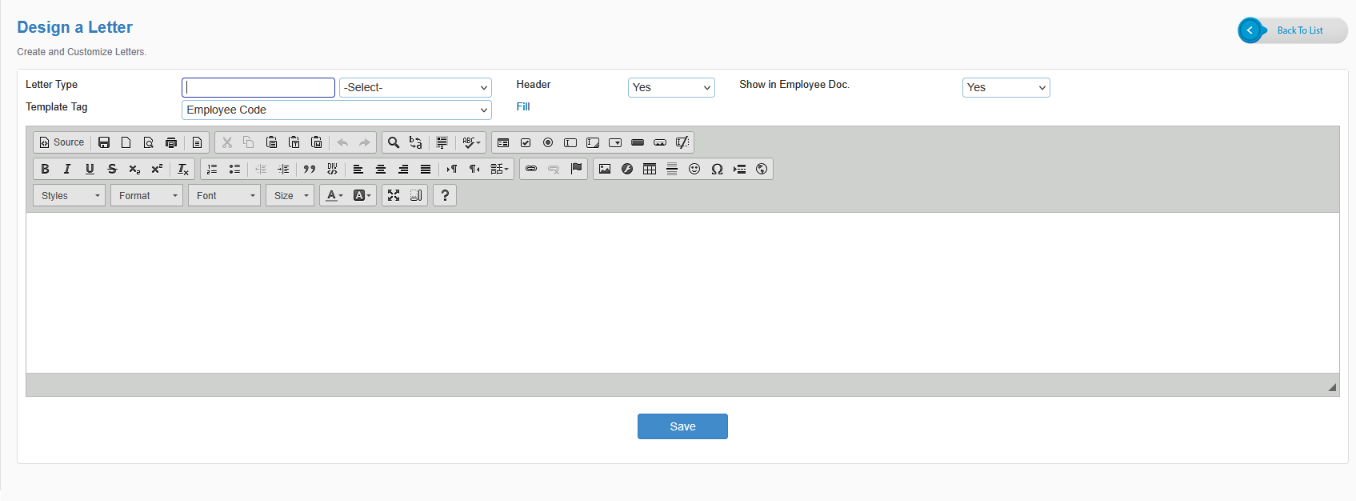Image resolution: width=1356 pixels, height=501 pixels.
Task: Justify text alignment
Action: 425,169
